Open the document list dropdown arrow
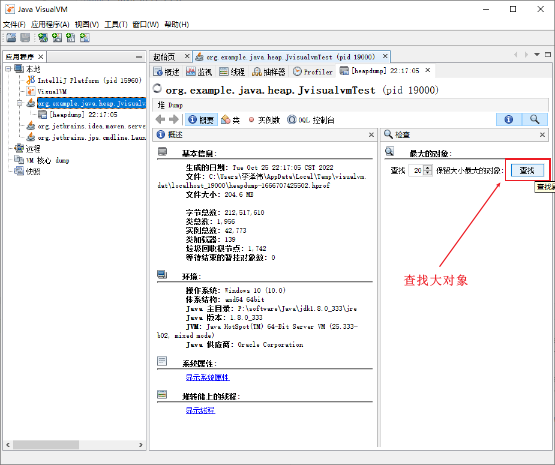555x465 pixels. pyautogui.click(x=537, y=54)
